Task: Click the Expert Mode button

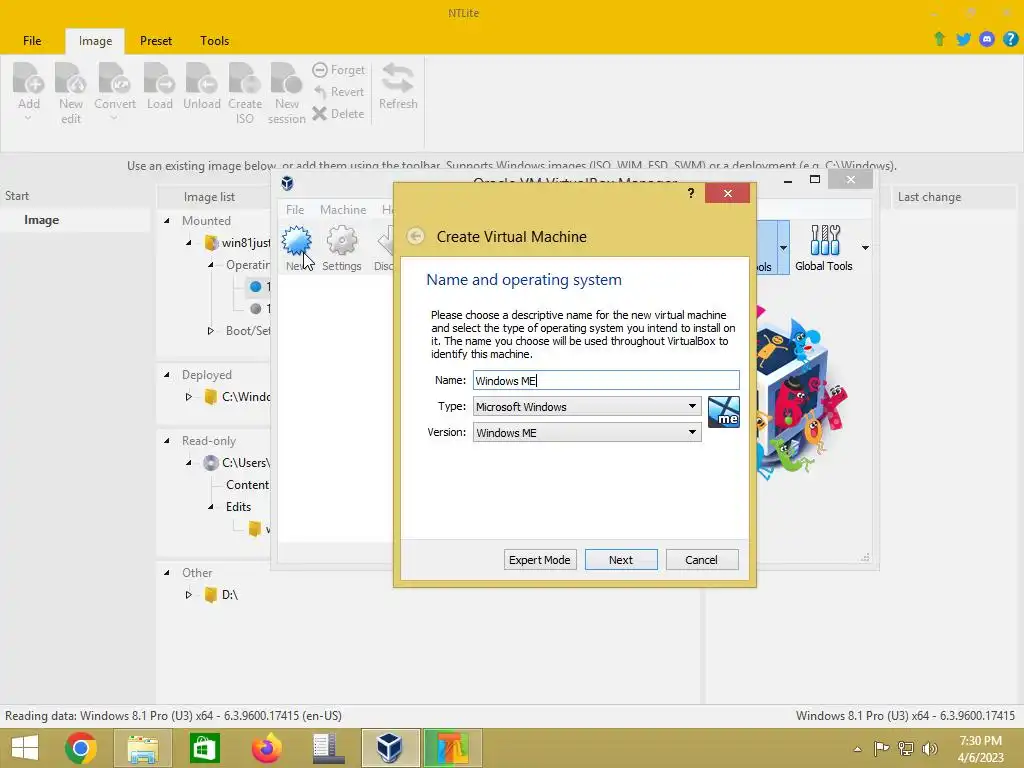Action: tap(539, 560)
